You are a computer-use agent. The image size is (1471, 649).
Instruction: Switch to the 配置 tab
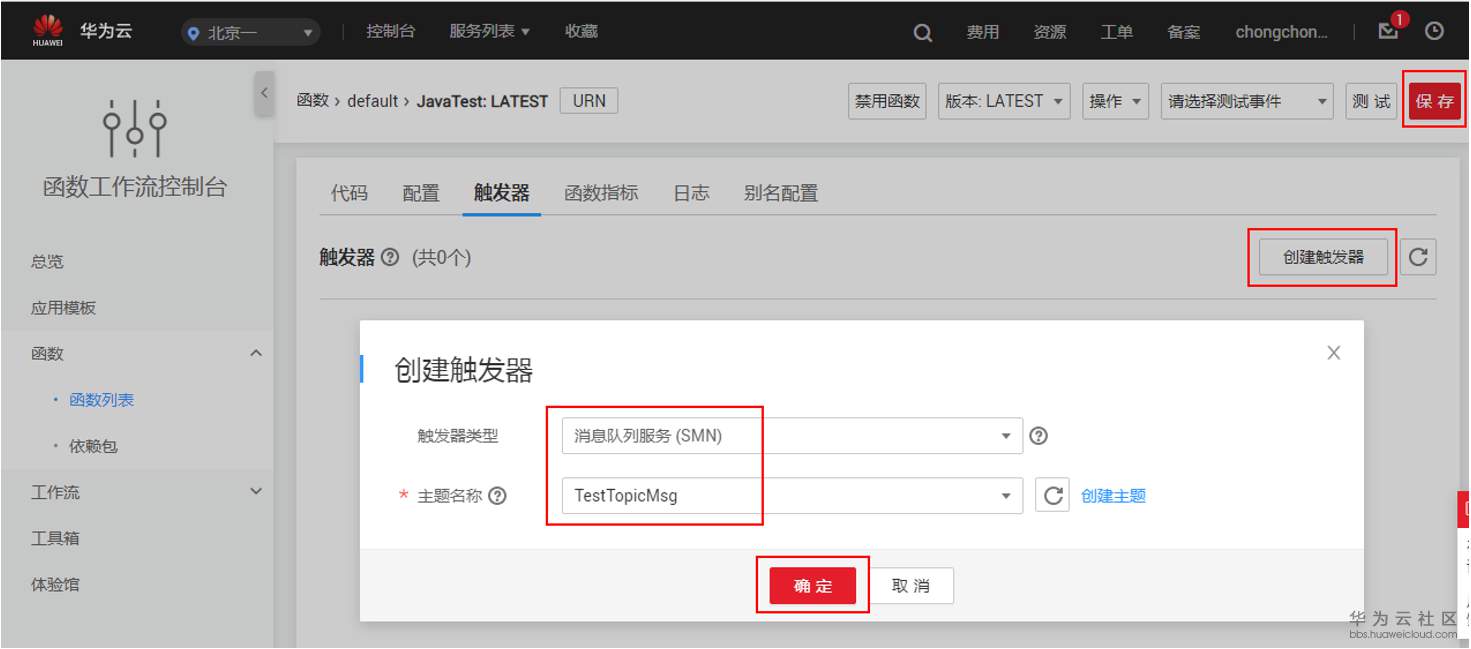point(421,193)
